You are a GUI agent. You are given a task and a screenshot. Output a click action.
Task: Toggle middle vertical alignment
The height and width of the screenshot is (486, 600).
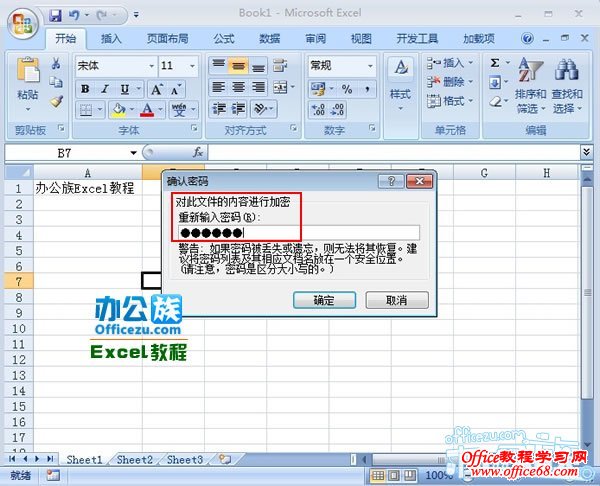(x=238, y=65)
